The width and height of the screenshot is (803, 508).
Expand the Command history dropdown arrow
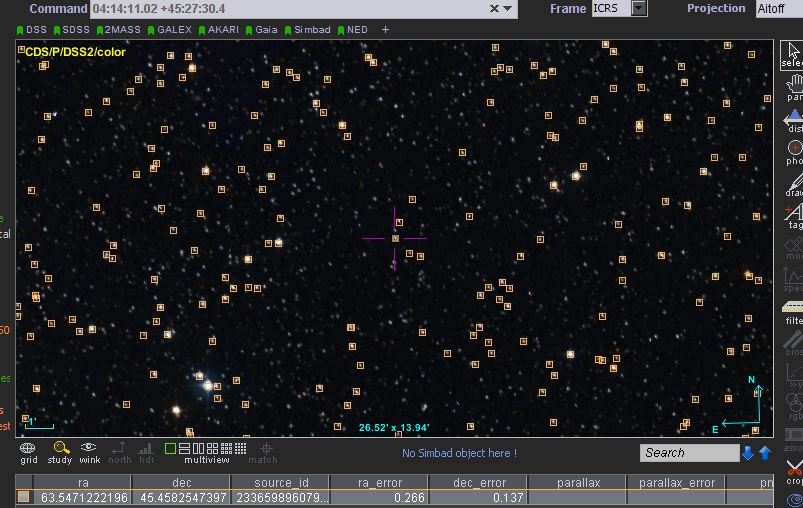510,8
